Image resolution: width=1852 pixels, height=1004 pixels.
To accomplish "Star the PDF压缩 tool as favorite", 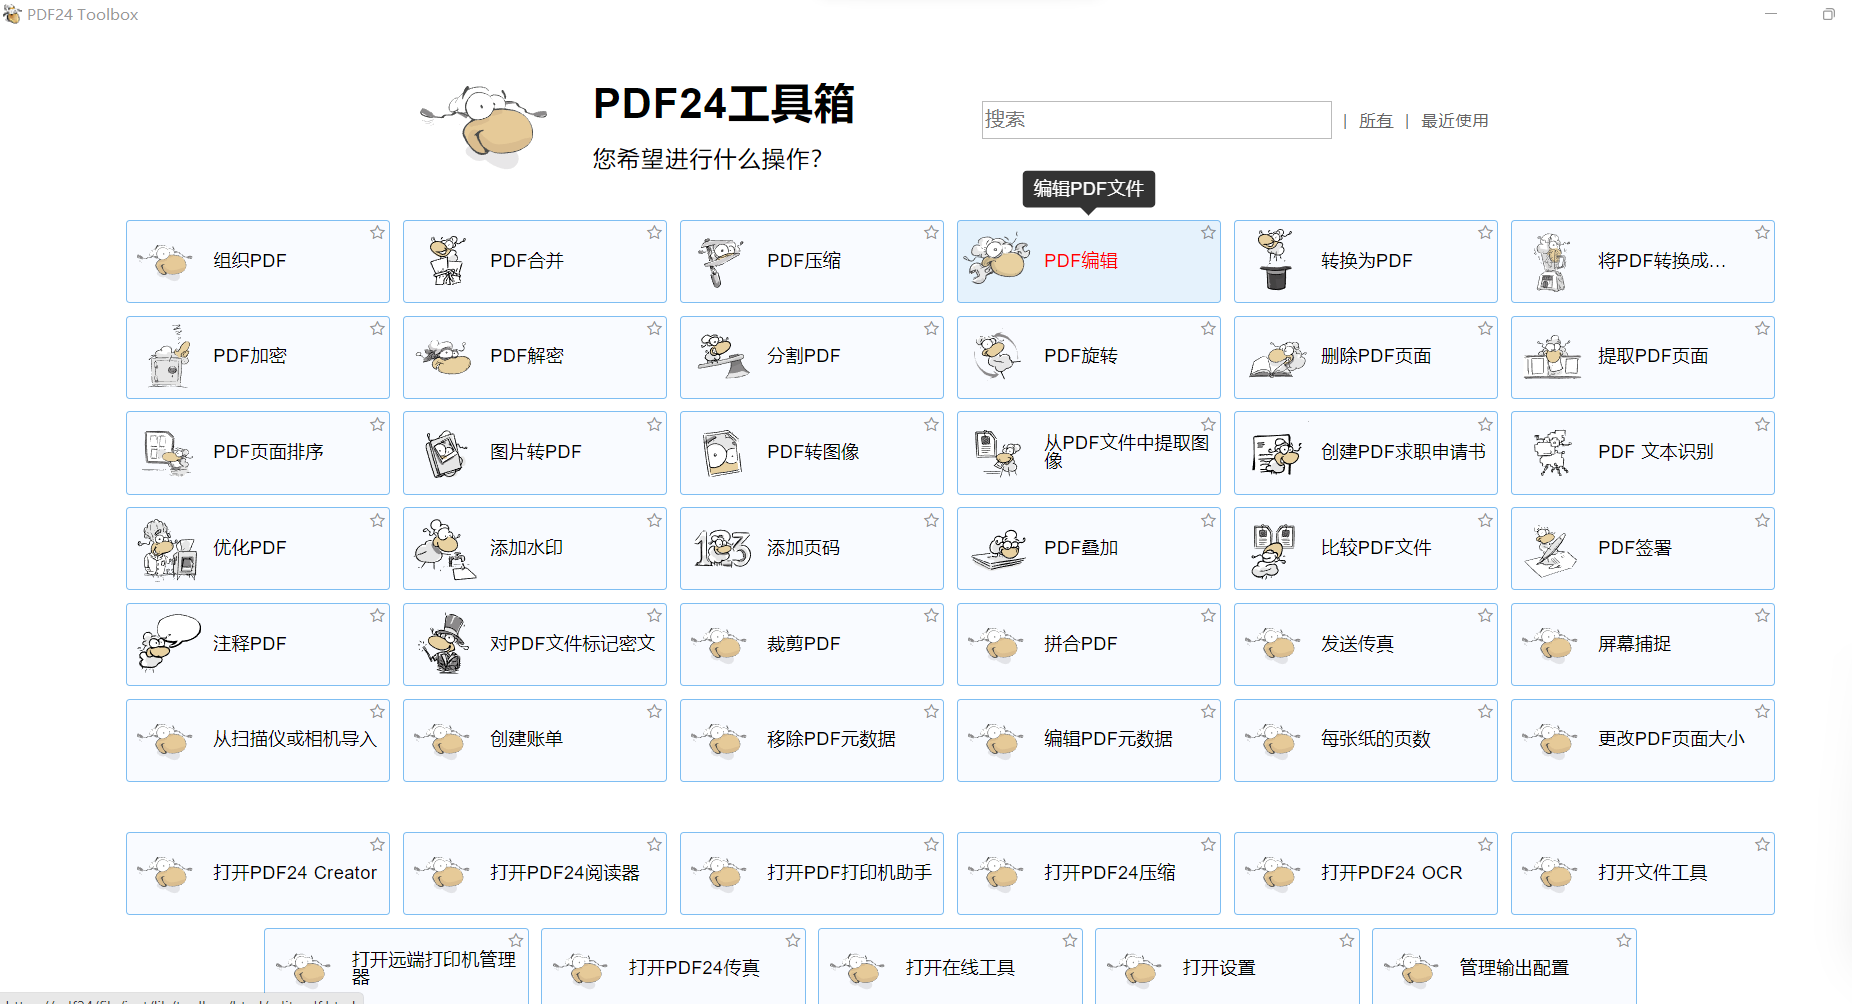I will pyautogui.click(x=931, y=233).
